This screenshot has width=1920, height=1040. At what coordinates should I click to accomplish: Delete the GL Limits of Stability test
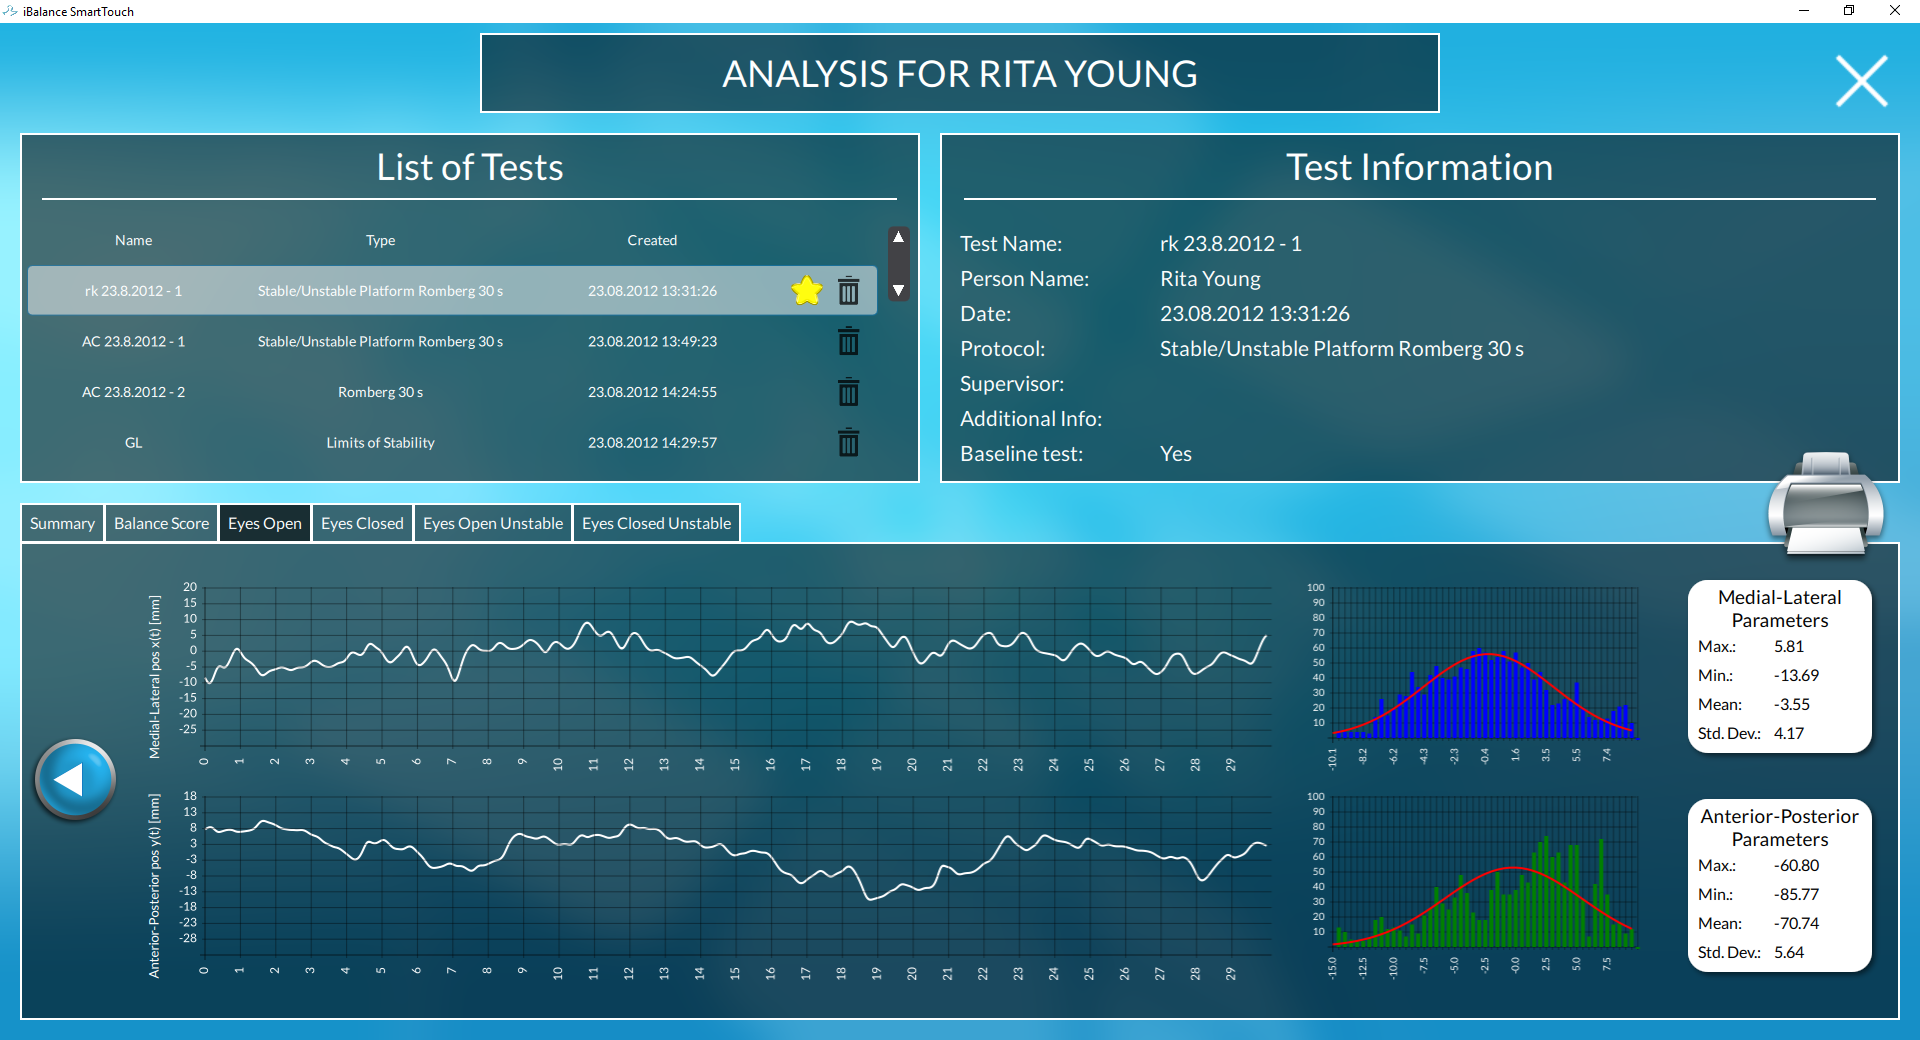(x=848, y=442)
